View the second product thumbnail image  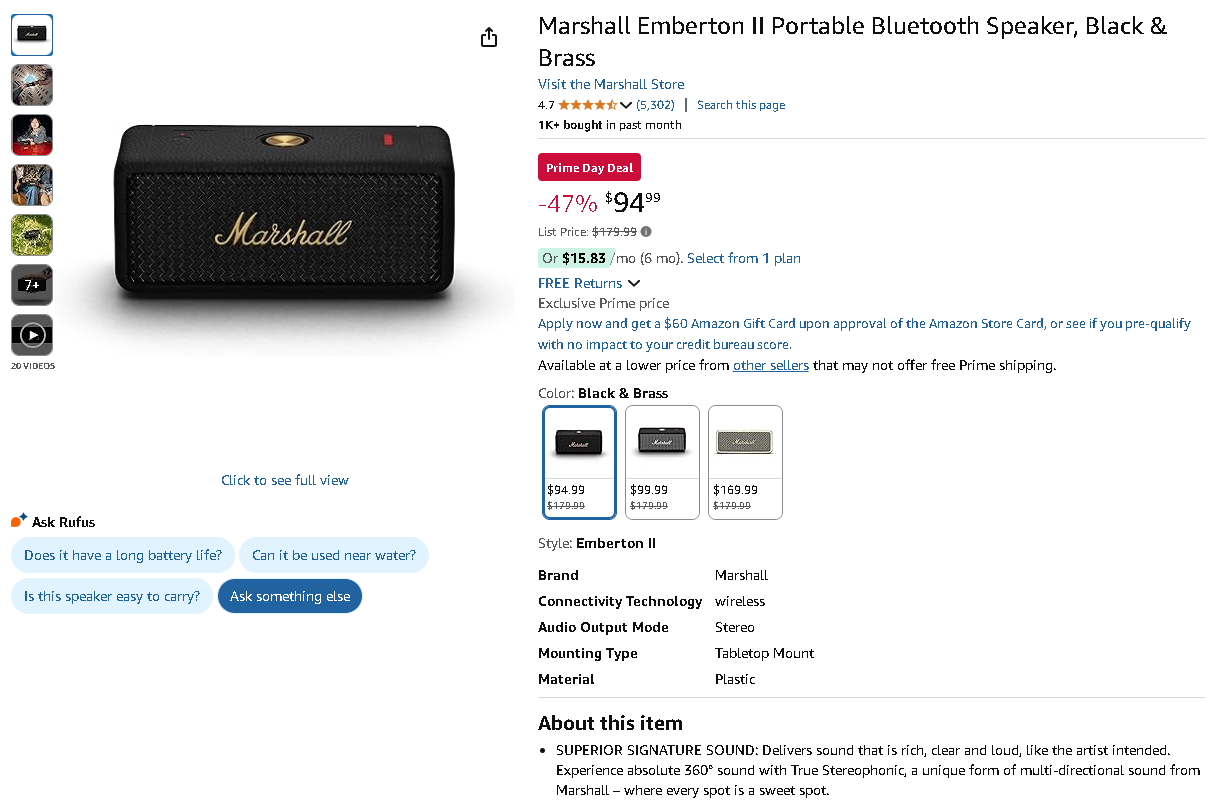(32, 85)
